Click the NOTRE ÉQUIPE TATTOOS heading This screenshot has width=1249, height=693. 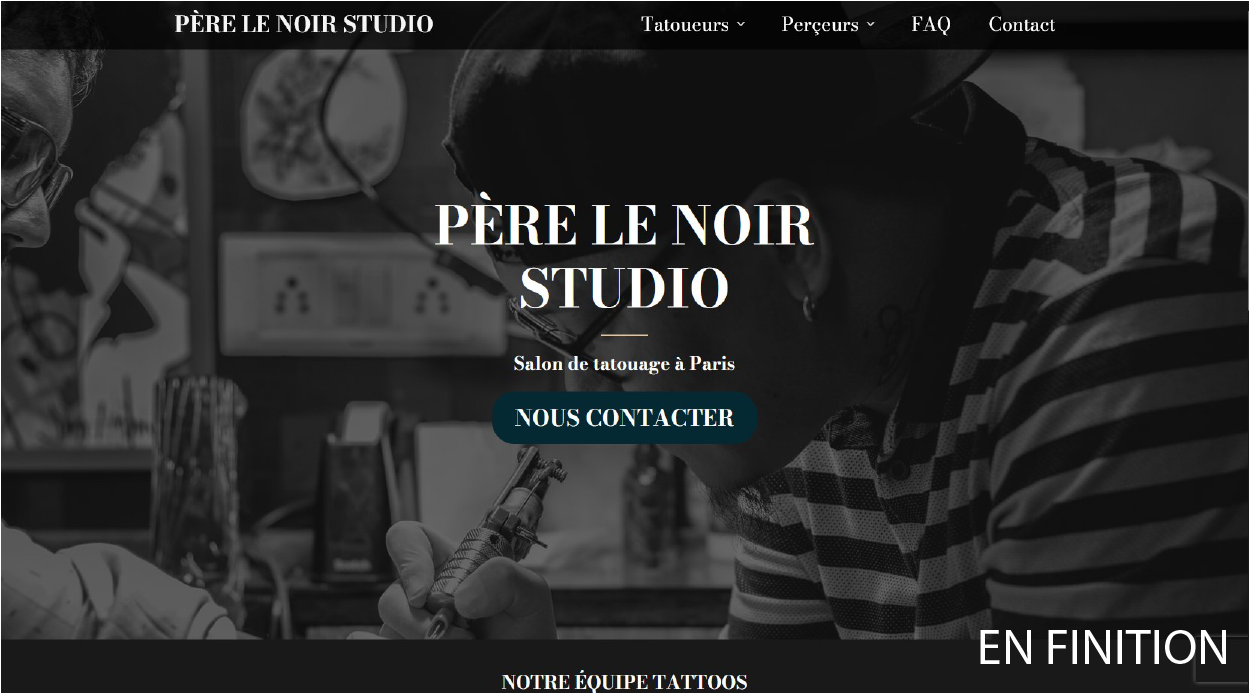pos(624,682)
